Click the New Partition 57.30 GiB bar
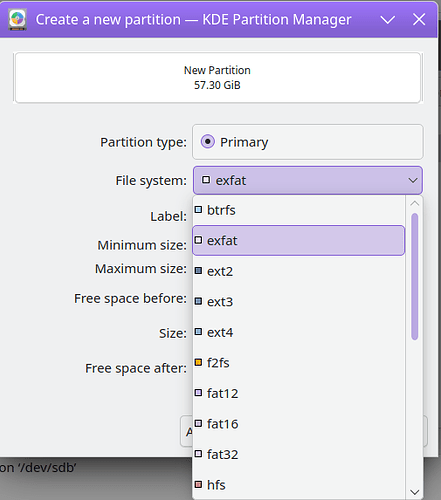Viewport: 441px width, 500px height. (x=218, y=78)
